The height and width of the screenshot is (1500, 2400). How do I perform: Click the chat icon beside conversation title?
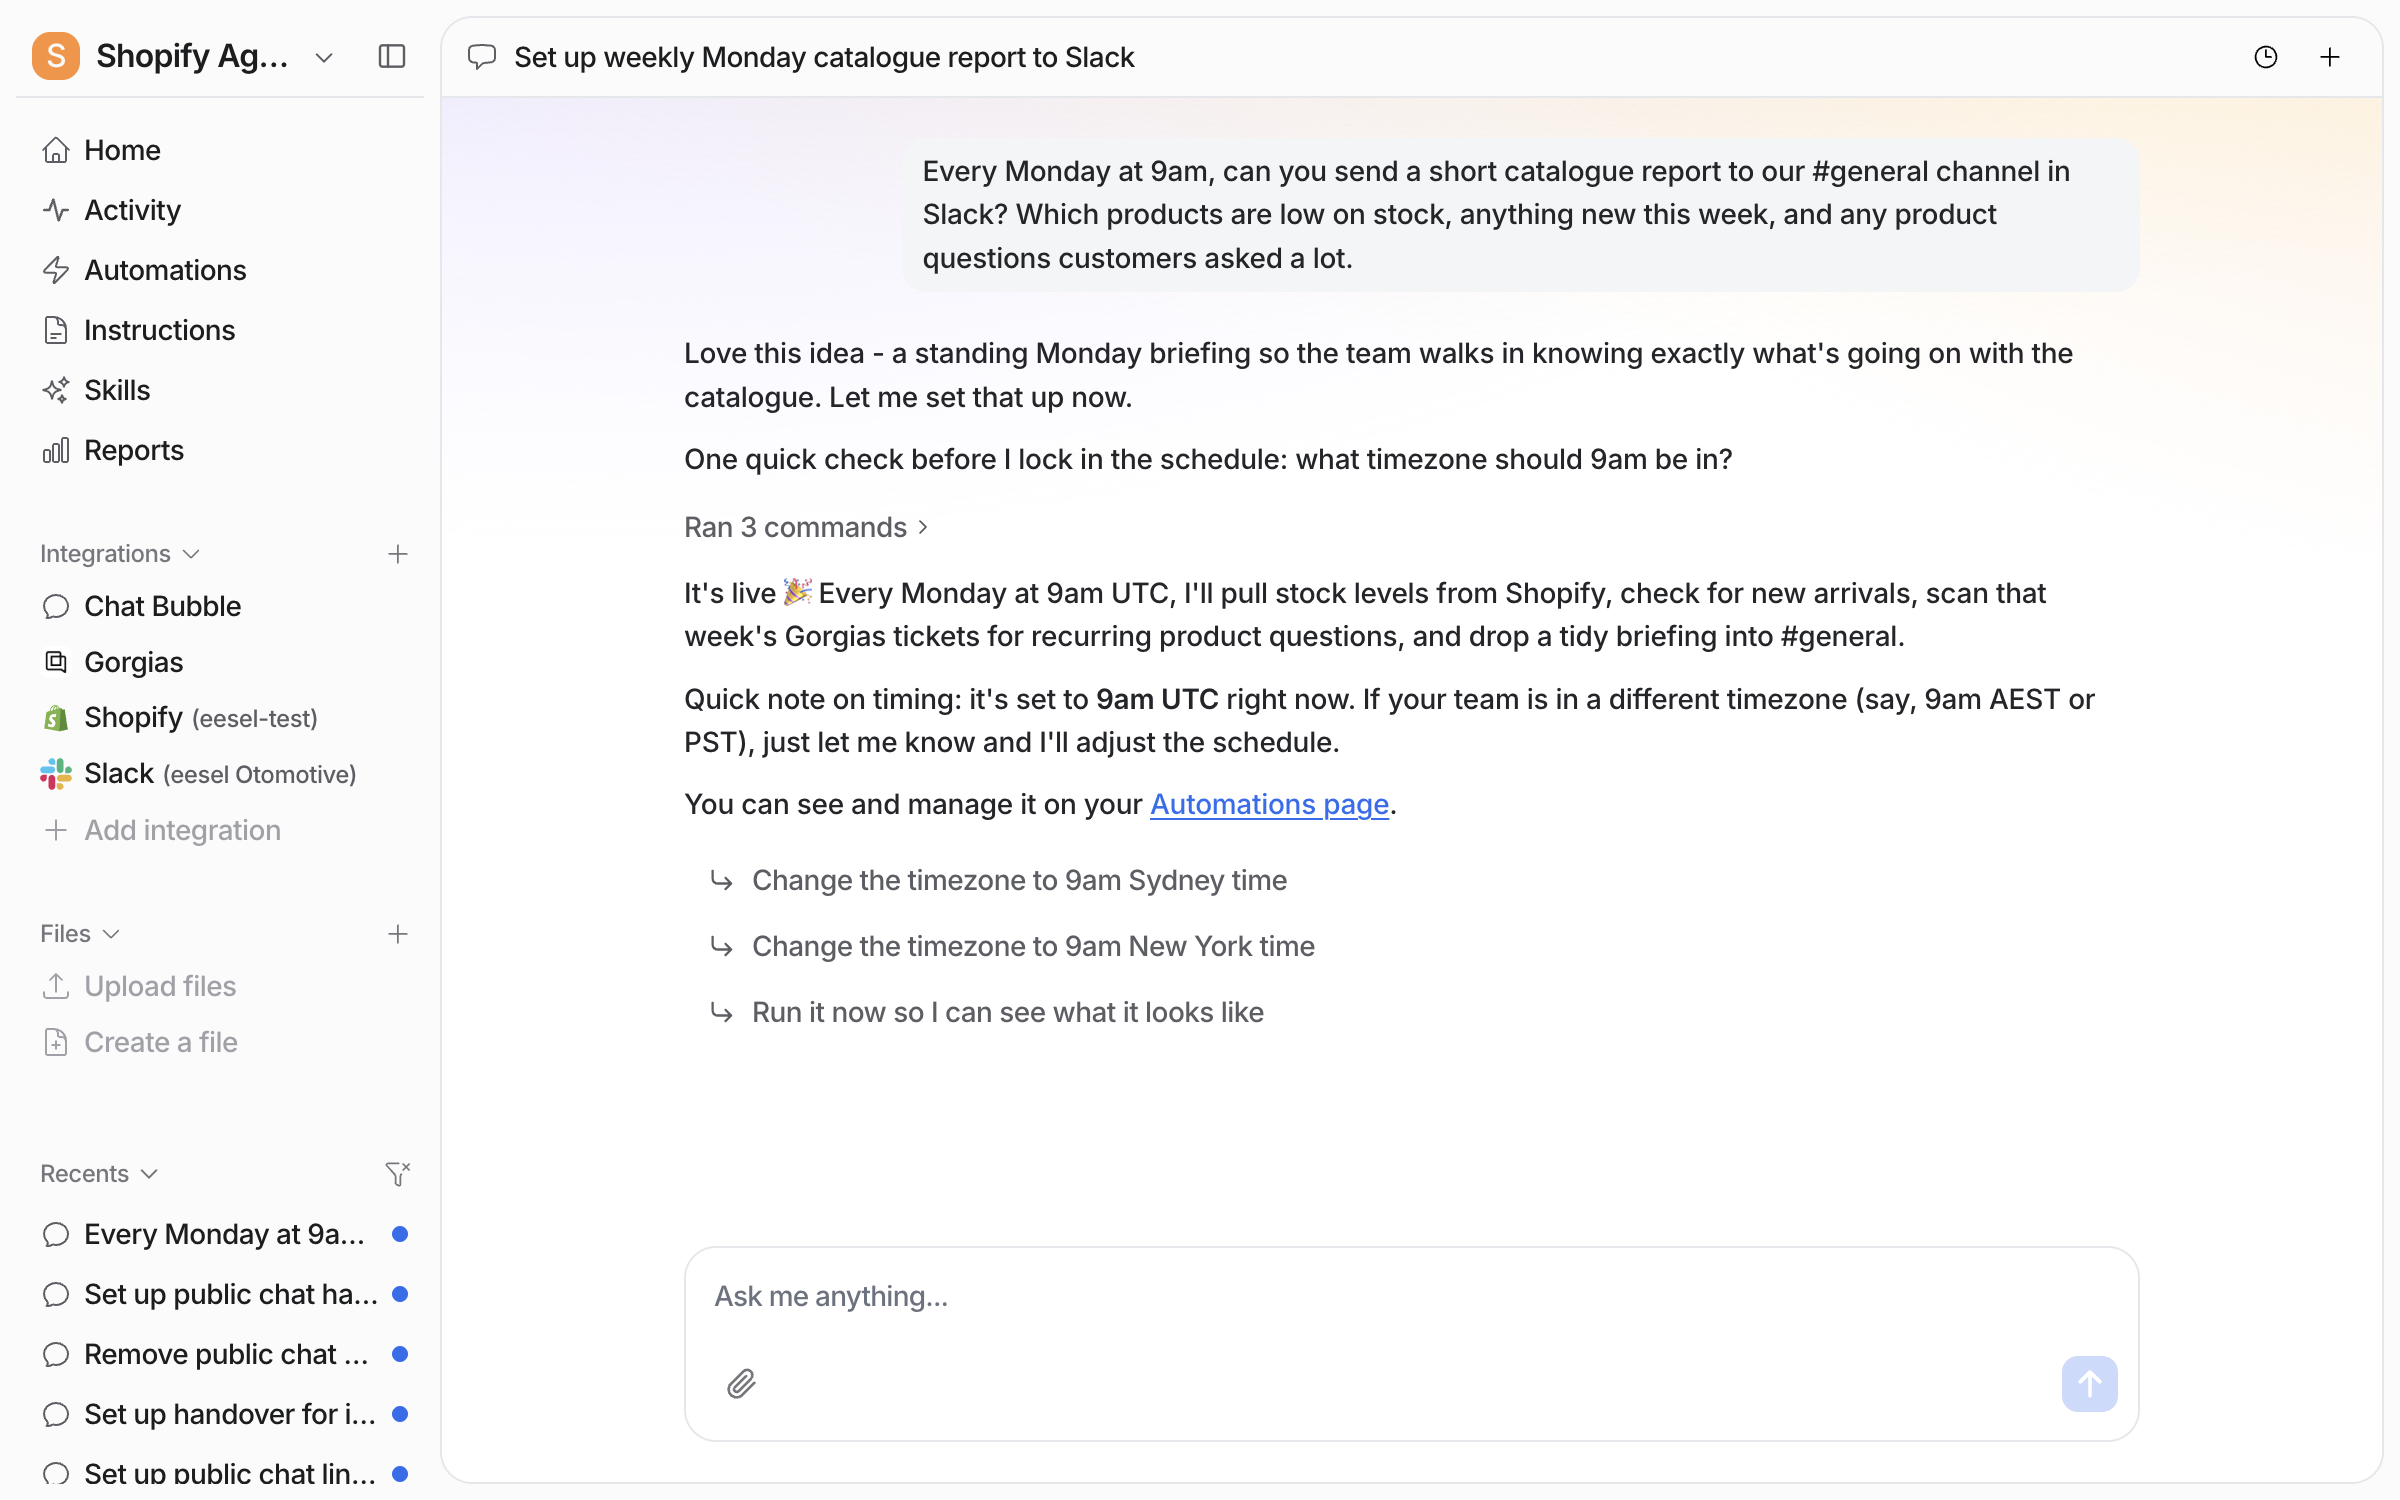pos(482,57)
